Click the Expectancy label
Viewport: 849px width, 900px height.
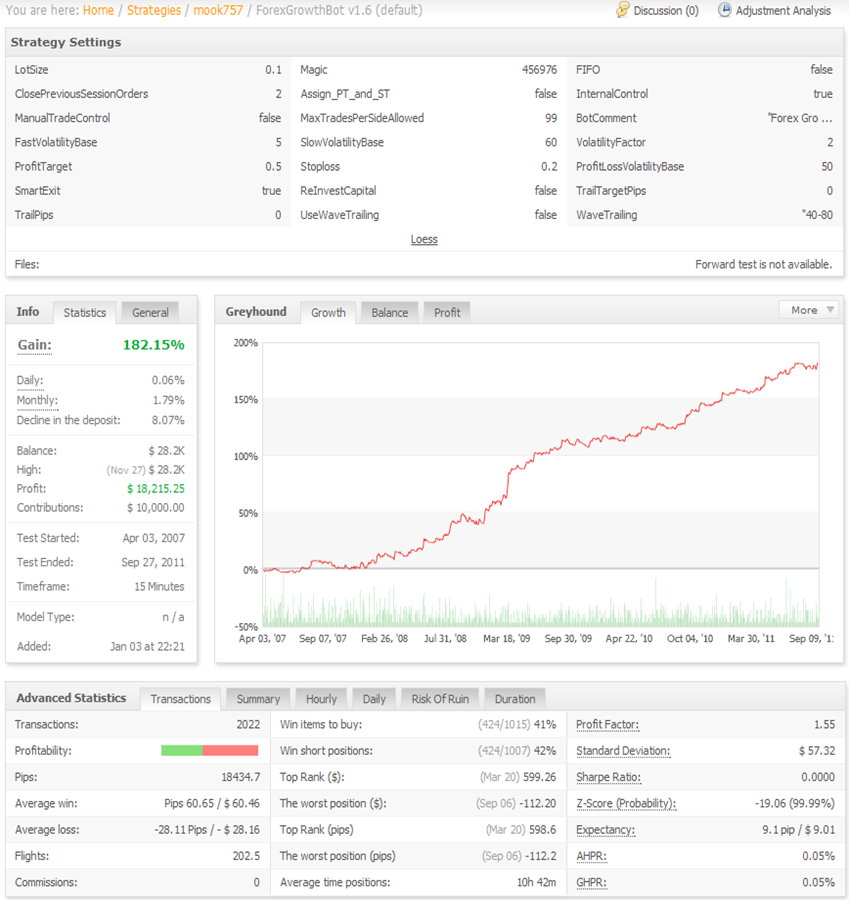606,829
